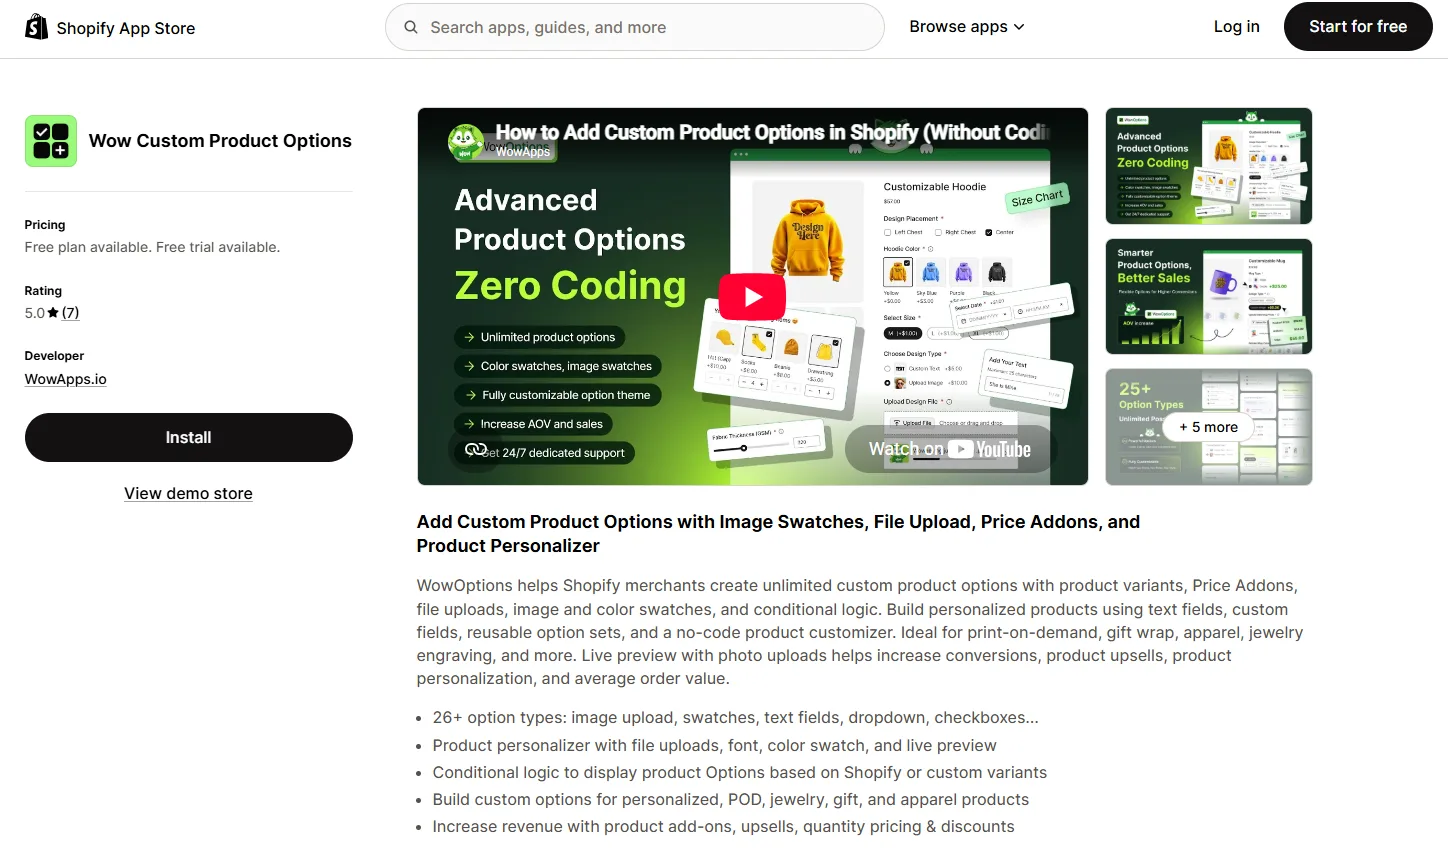Image resolution: width=1448 pixels, height=850 pixels.
Task: Open the video title link on the player
Action: click(772, 132)
